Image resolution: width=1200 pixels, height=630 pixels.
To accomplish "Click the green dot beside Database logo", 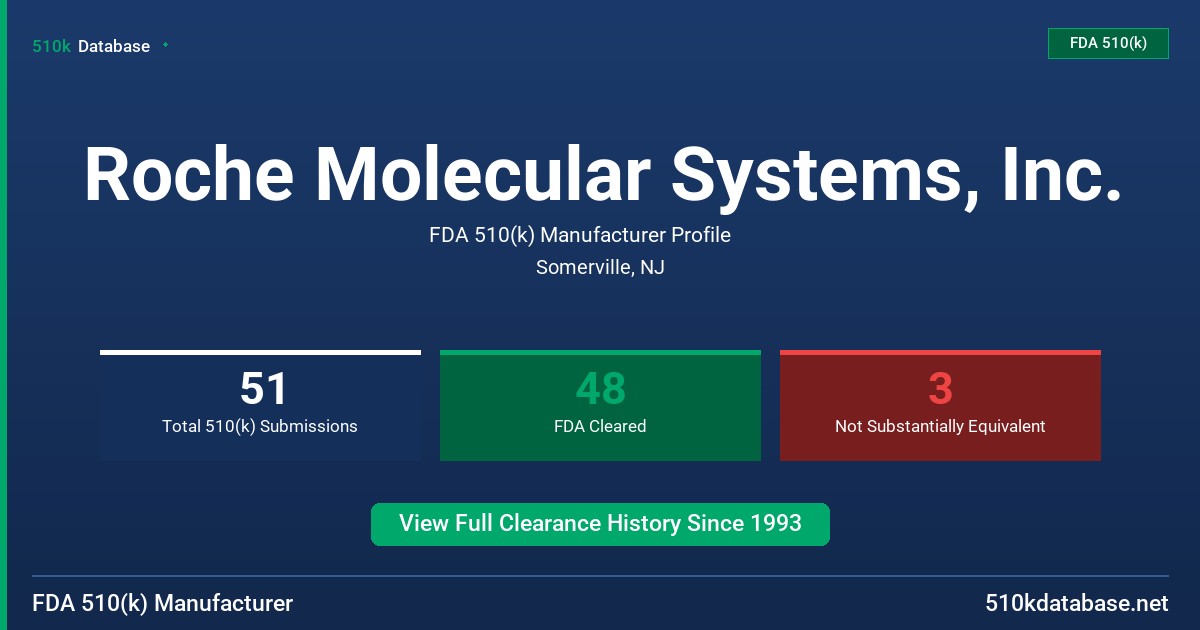I will click(x=165, y=45).
